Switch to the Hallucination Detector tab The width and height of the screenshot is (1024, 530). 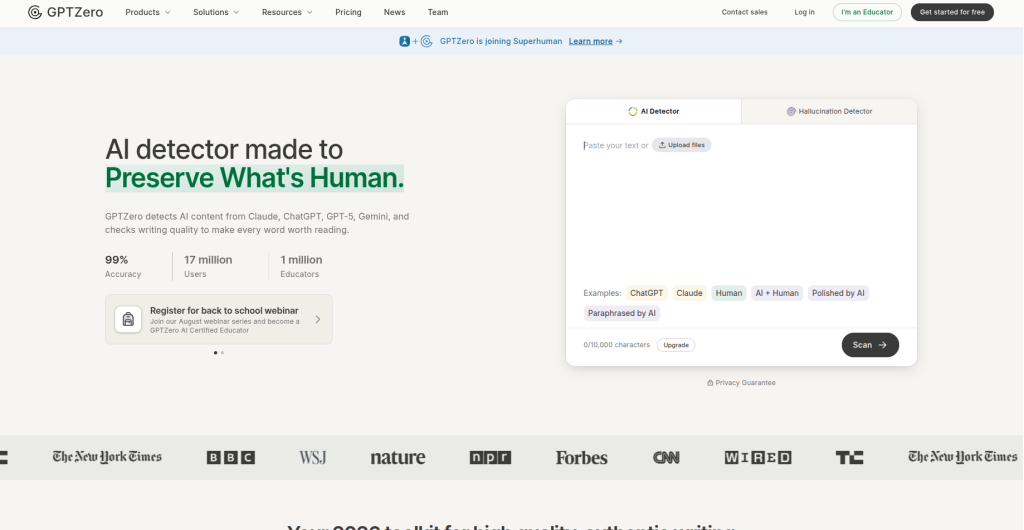tap(829, 112)
